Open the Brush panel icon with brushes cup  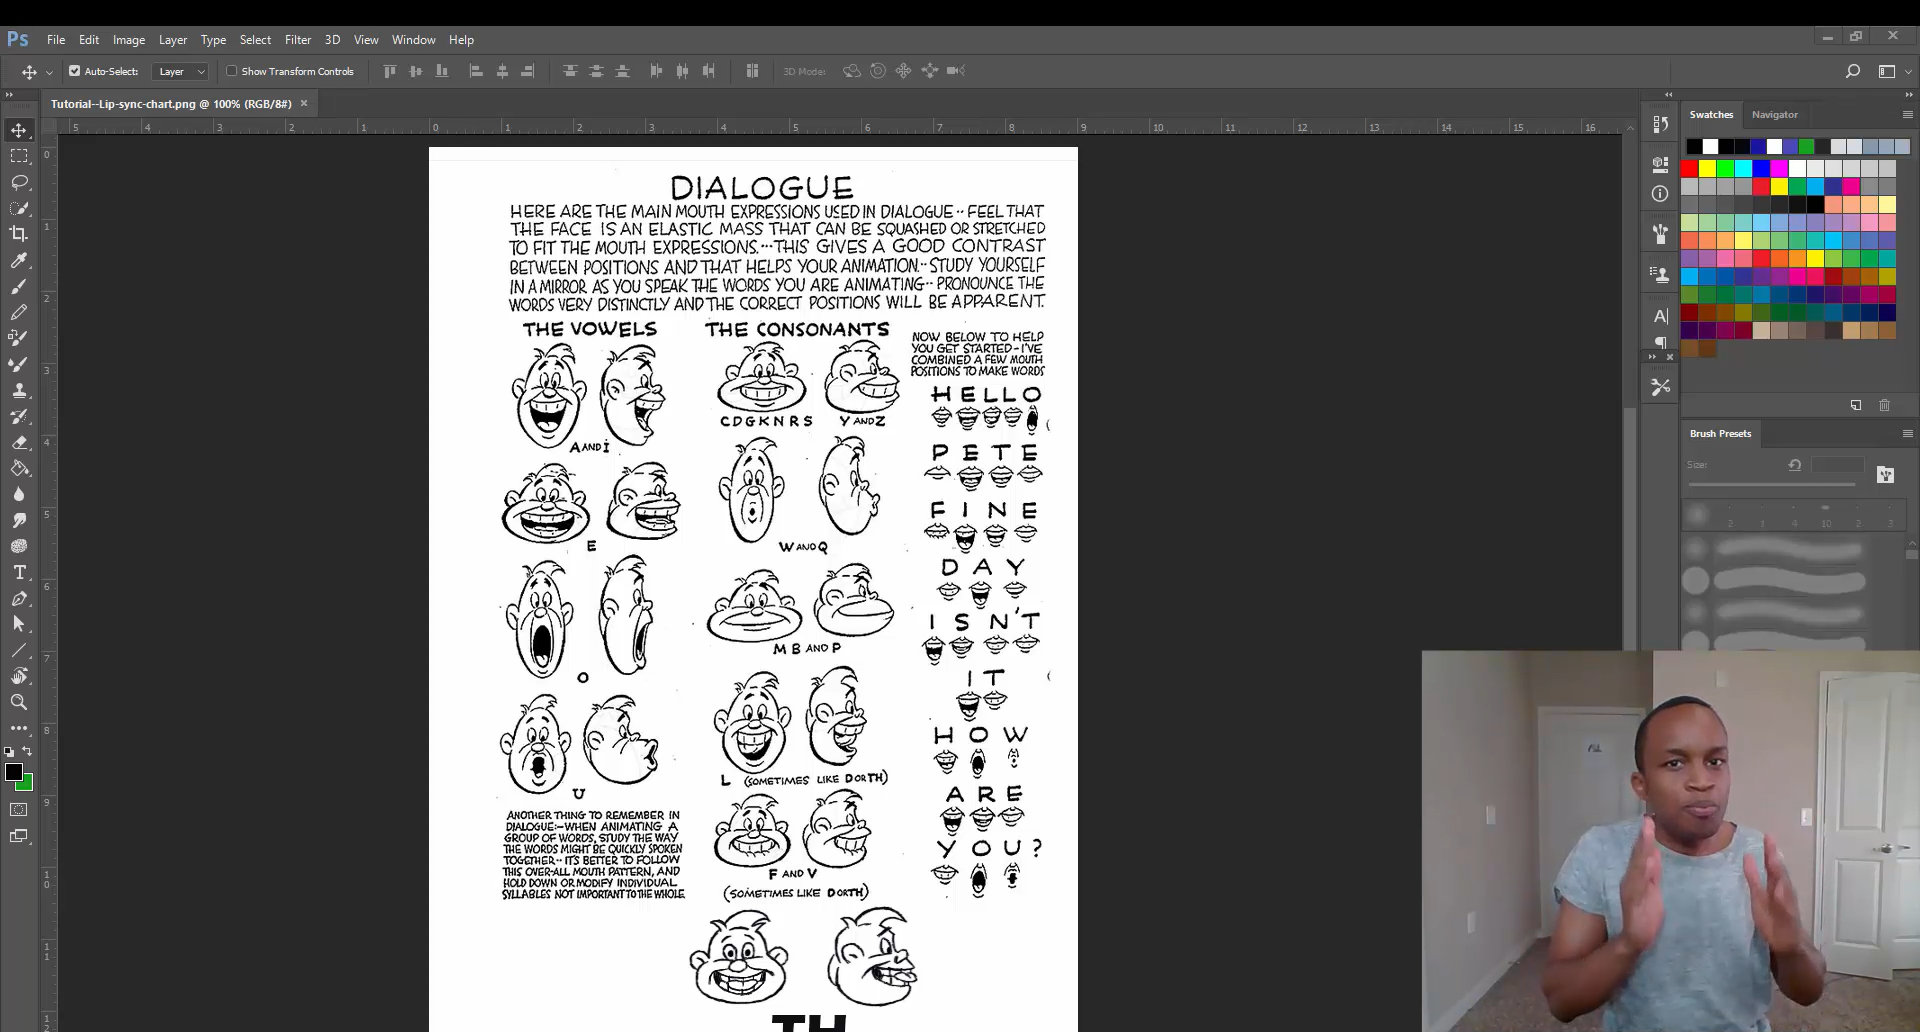pos(1661,234)
